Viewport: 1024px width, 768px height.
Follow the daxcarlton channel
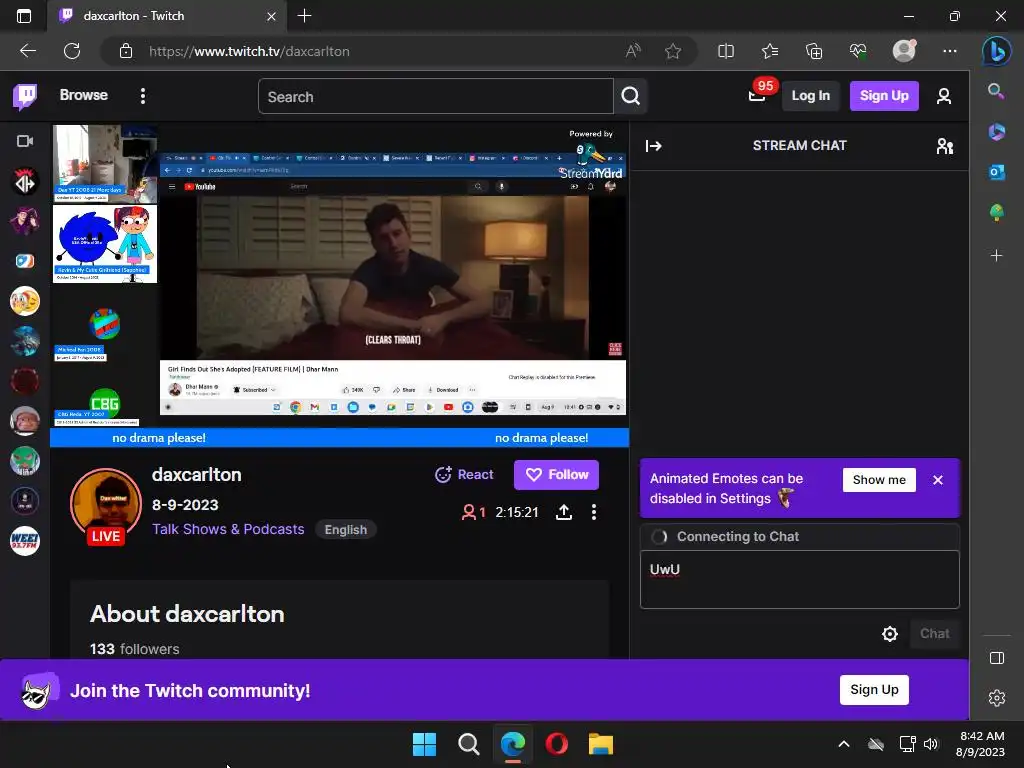tap(556, 475)
